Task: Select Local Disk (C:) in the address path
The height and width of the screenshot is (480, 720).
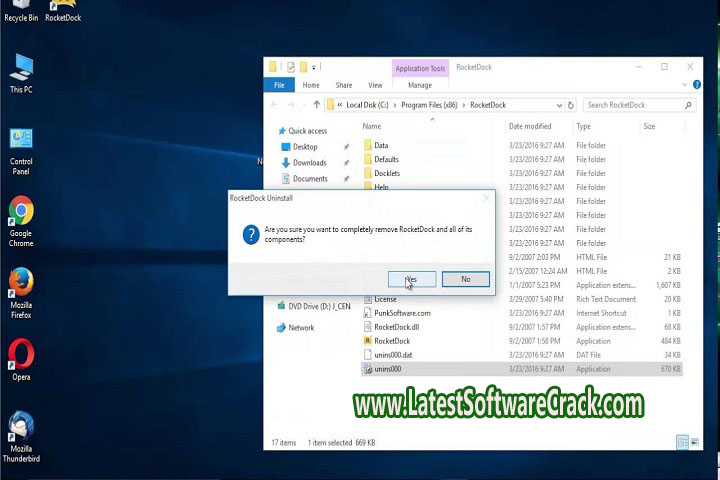Action: pos(367,105)
